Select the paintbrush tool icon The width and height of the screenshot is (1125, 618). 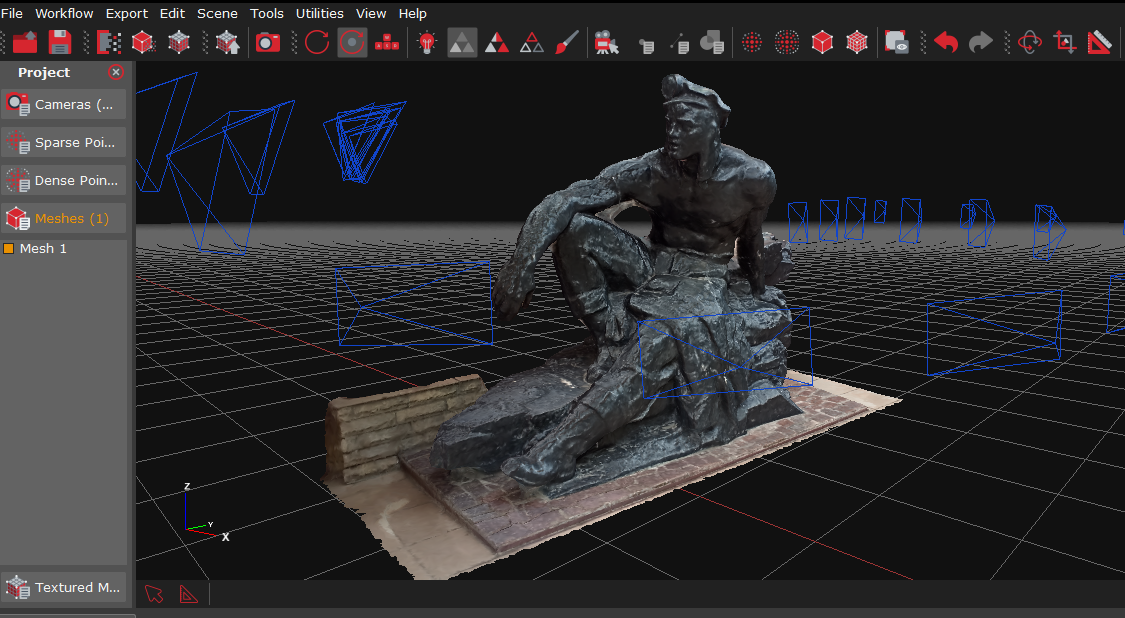pos(567,42)
